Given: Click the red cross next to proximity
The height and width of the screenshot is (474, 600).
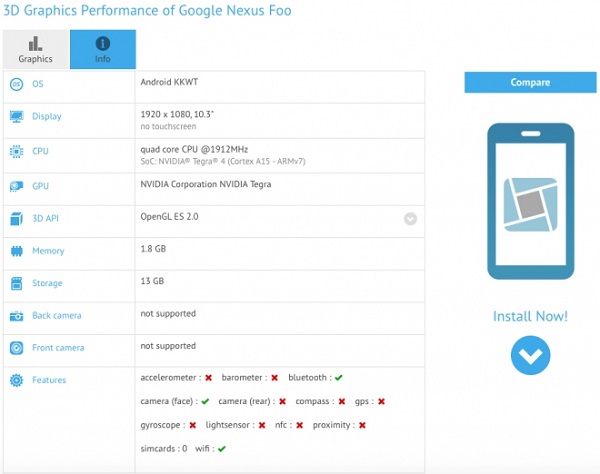Looking at the screenshot, I should coord(362,425).
